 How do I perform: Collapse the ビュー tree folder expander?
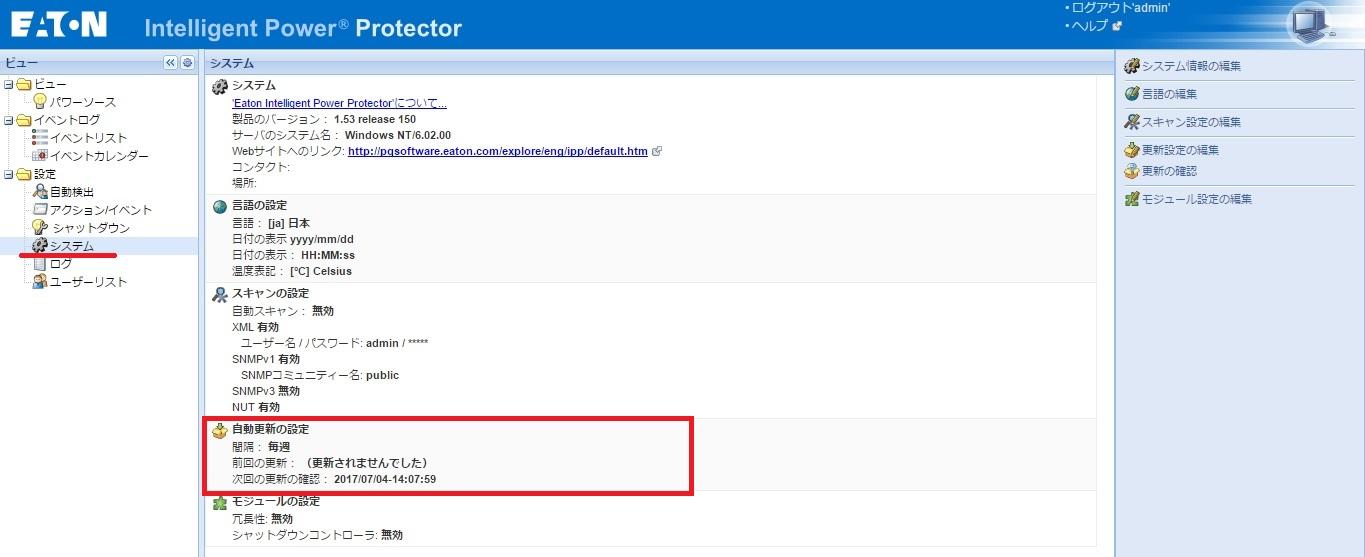8,84
